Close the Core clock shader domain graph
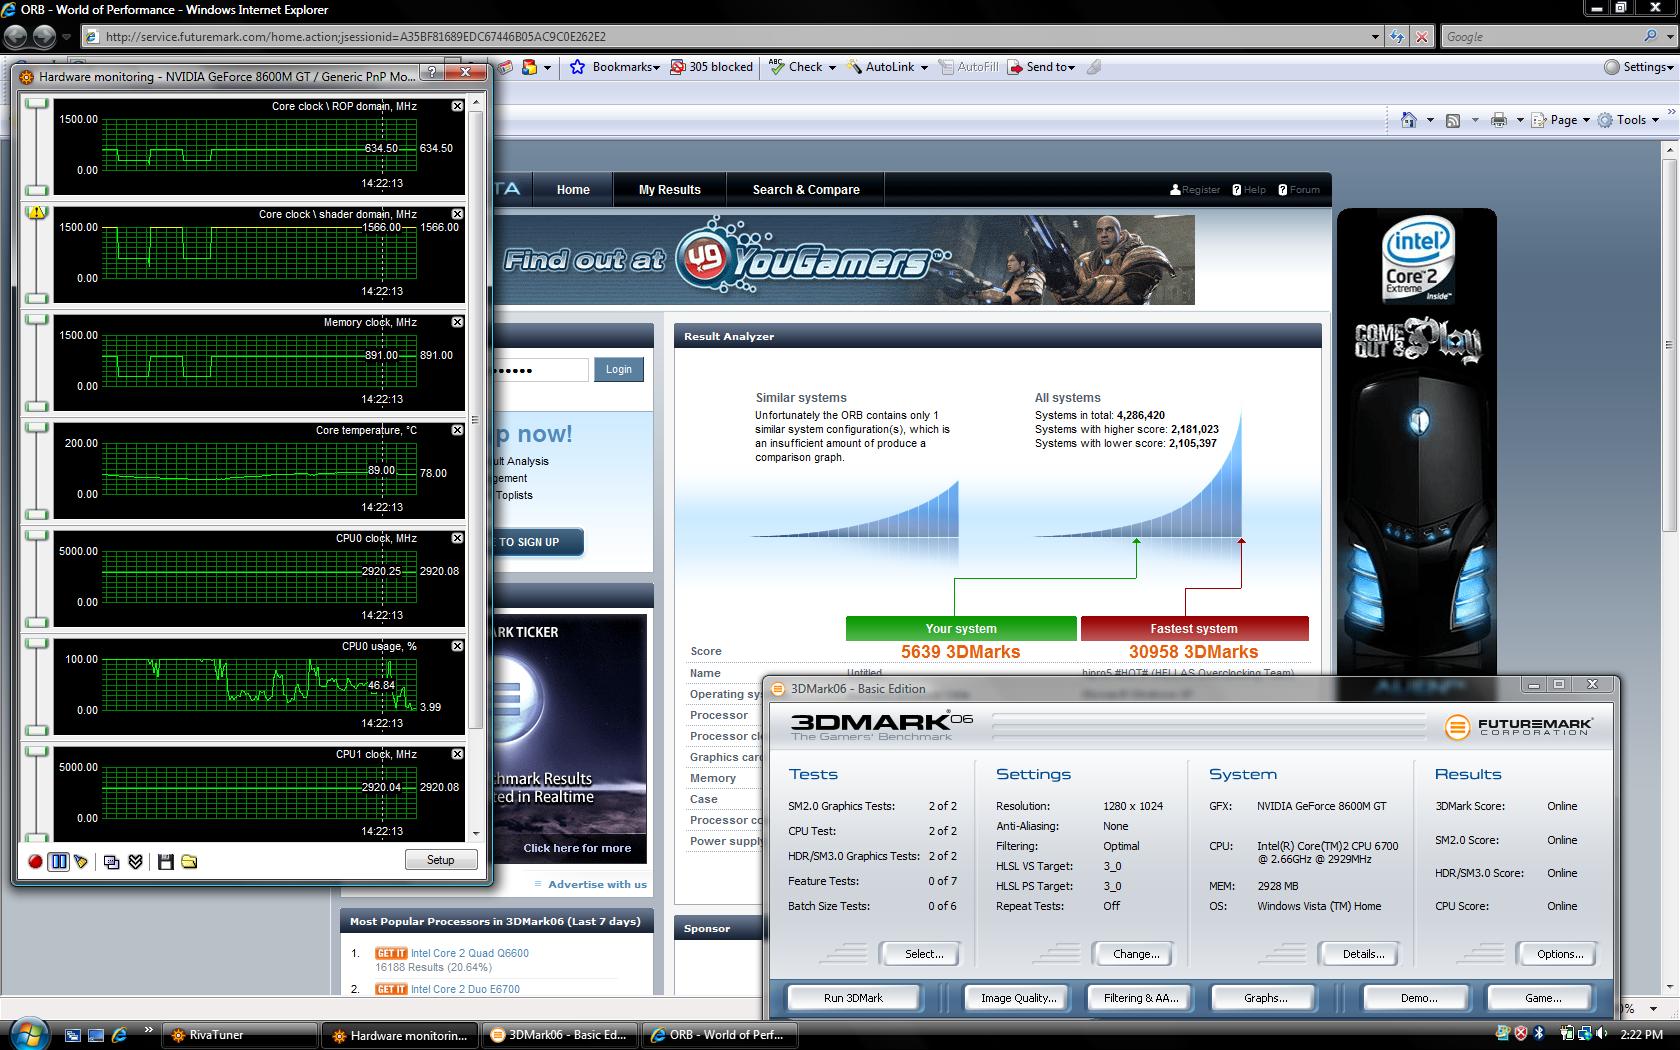Viewport: 1680px width, 1050px height. (457, 214)
